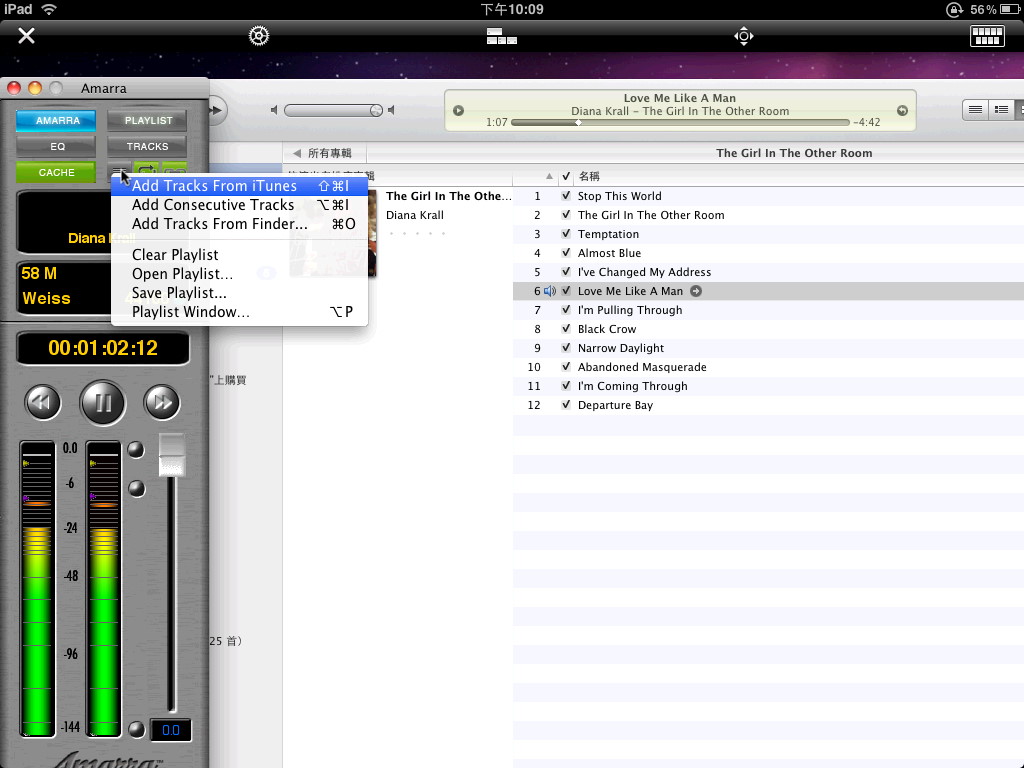Open Amarra playlist menu icon beside CACHE
This screenshot has height=768, width=1024.
(x=120, y=170)
